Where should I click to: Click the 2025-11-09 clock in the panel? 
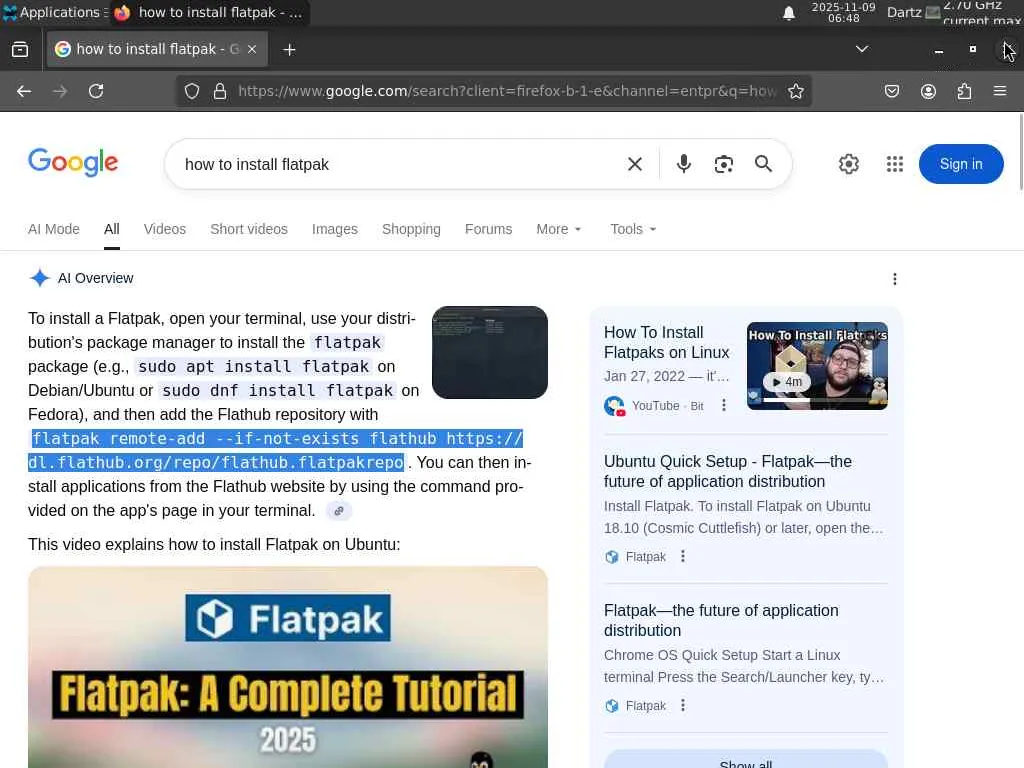click(x=844, y=12)
